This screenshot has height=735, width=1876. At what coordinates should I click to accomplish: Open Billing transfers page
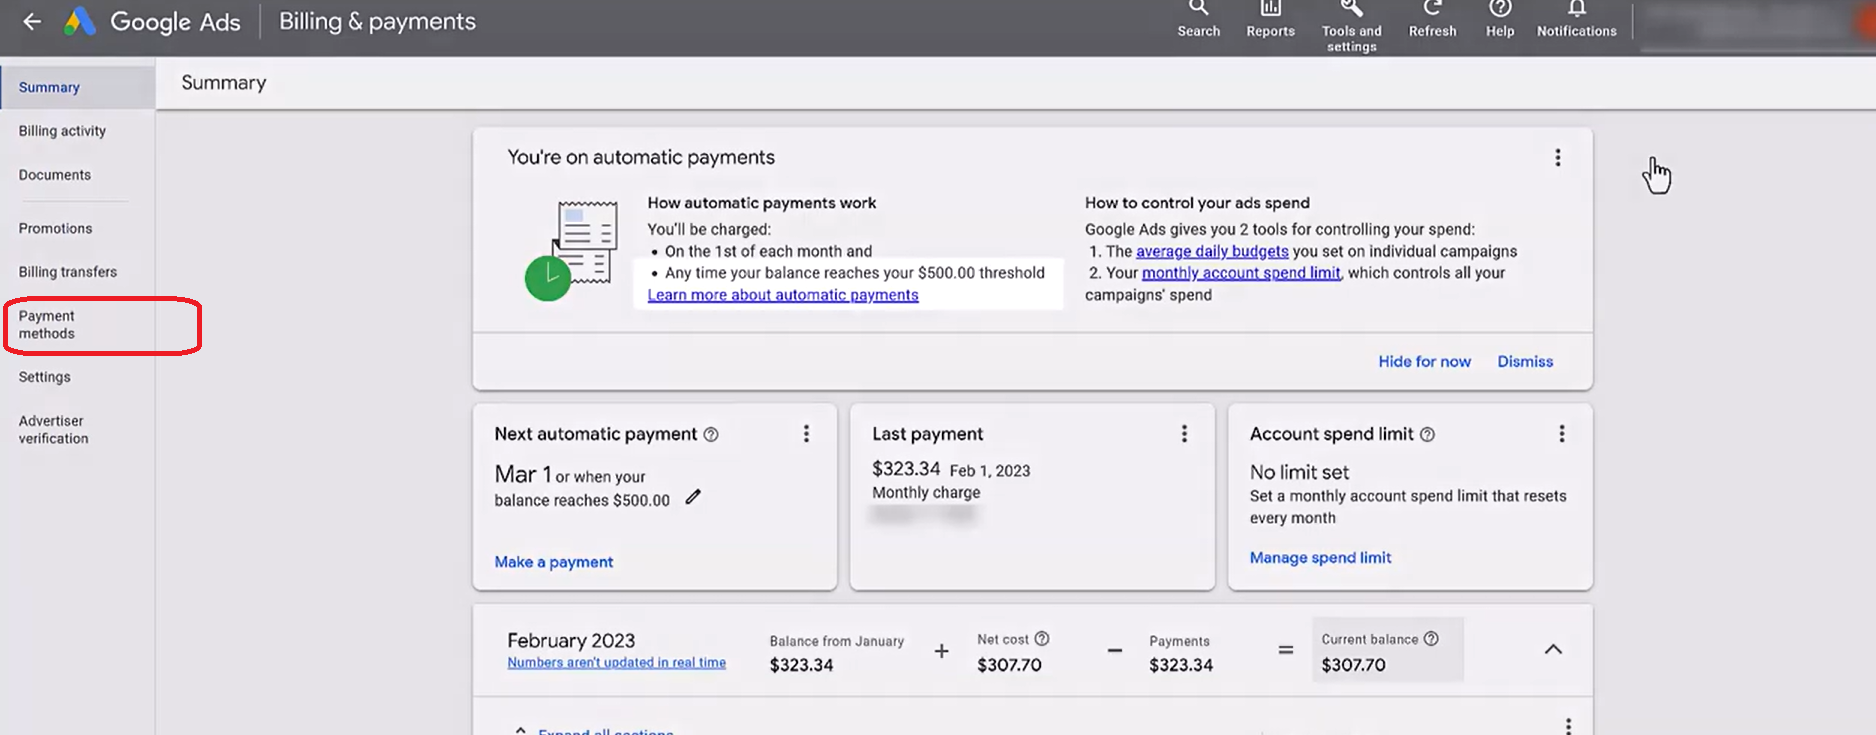coord(68,272)
